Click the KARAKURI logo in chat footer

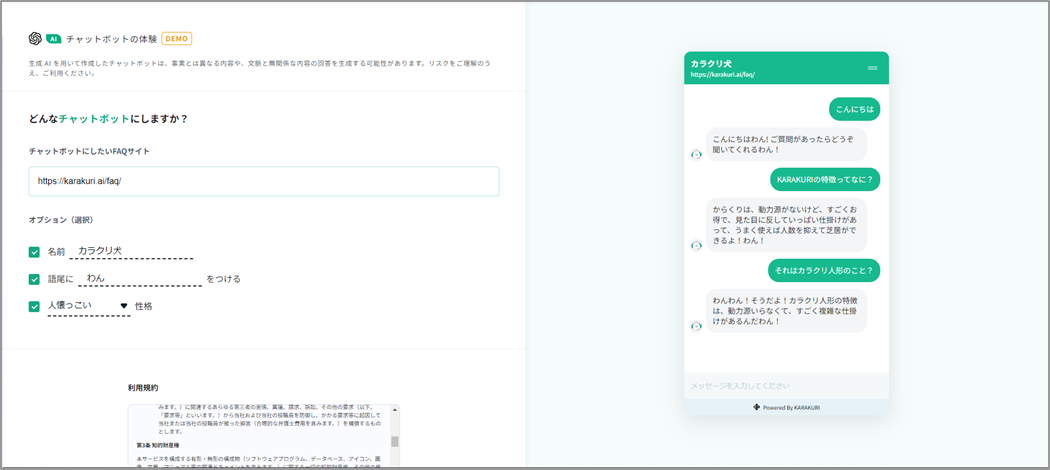coord(757,407)
